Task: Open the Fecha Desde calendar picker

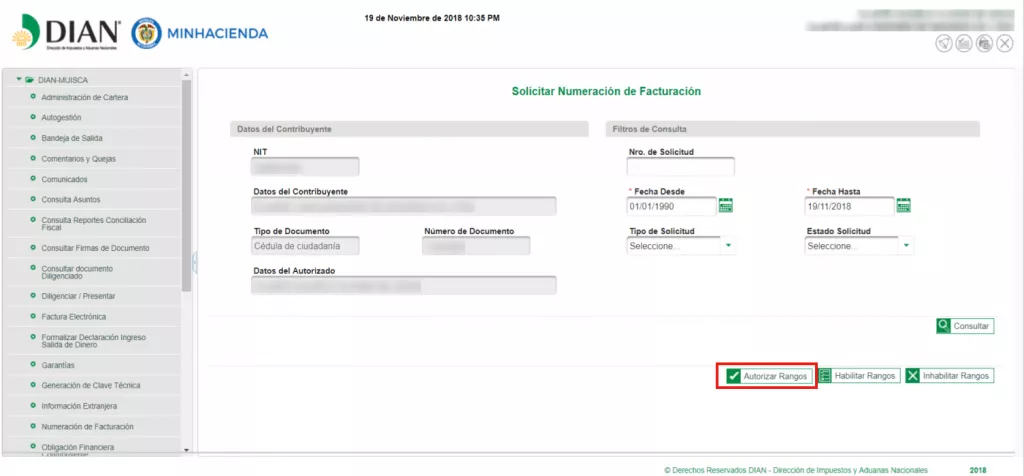Action: pos(726,206)
